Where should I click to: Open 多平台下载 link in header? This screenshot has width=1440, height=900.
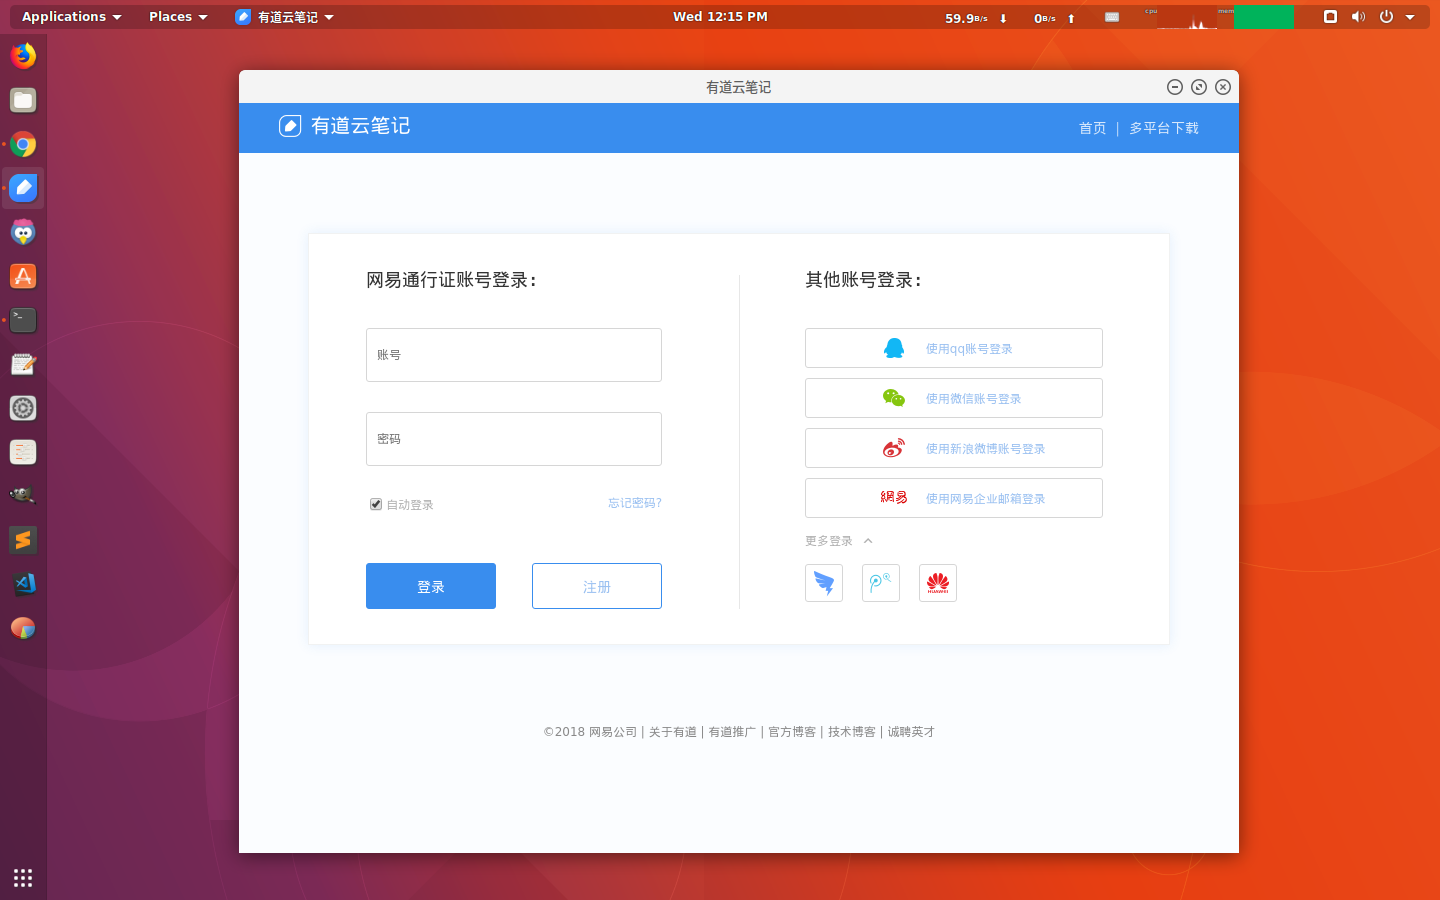pyautogui.click(x=1164, y=128)
